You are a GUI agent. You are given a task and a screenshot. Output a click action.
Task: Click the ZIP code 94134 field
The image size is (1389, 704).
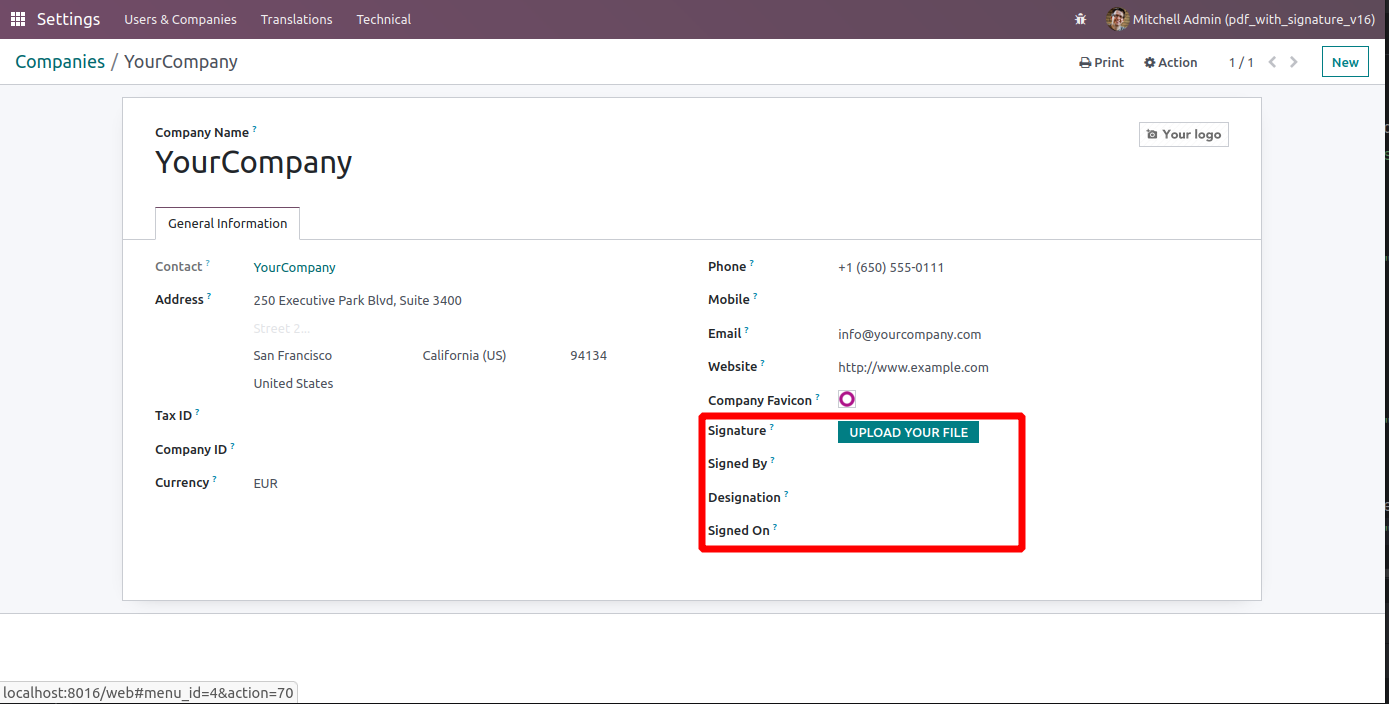589,356
